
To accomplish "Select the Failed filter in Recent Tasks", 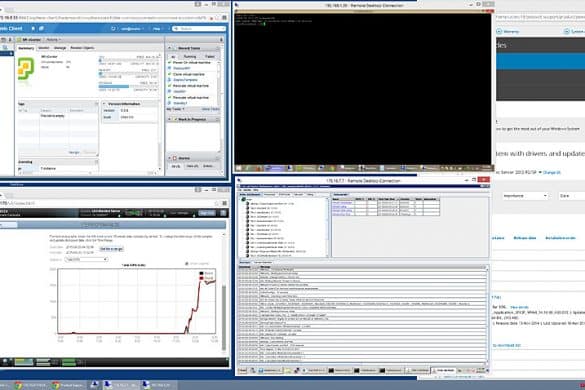I will [x=210, y=56].
